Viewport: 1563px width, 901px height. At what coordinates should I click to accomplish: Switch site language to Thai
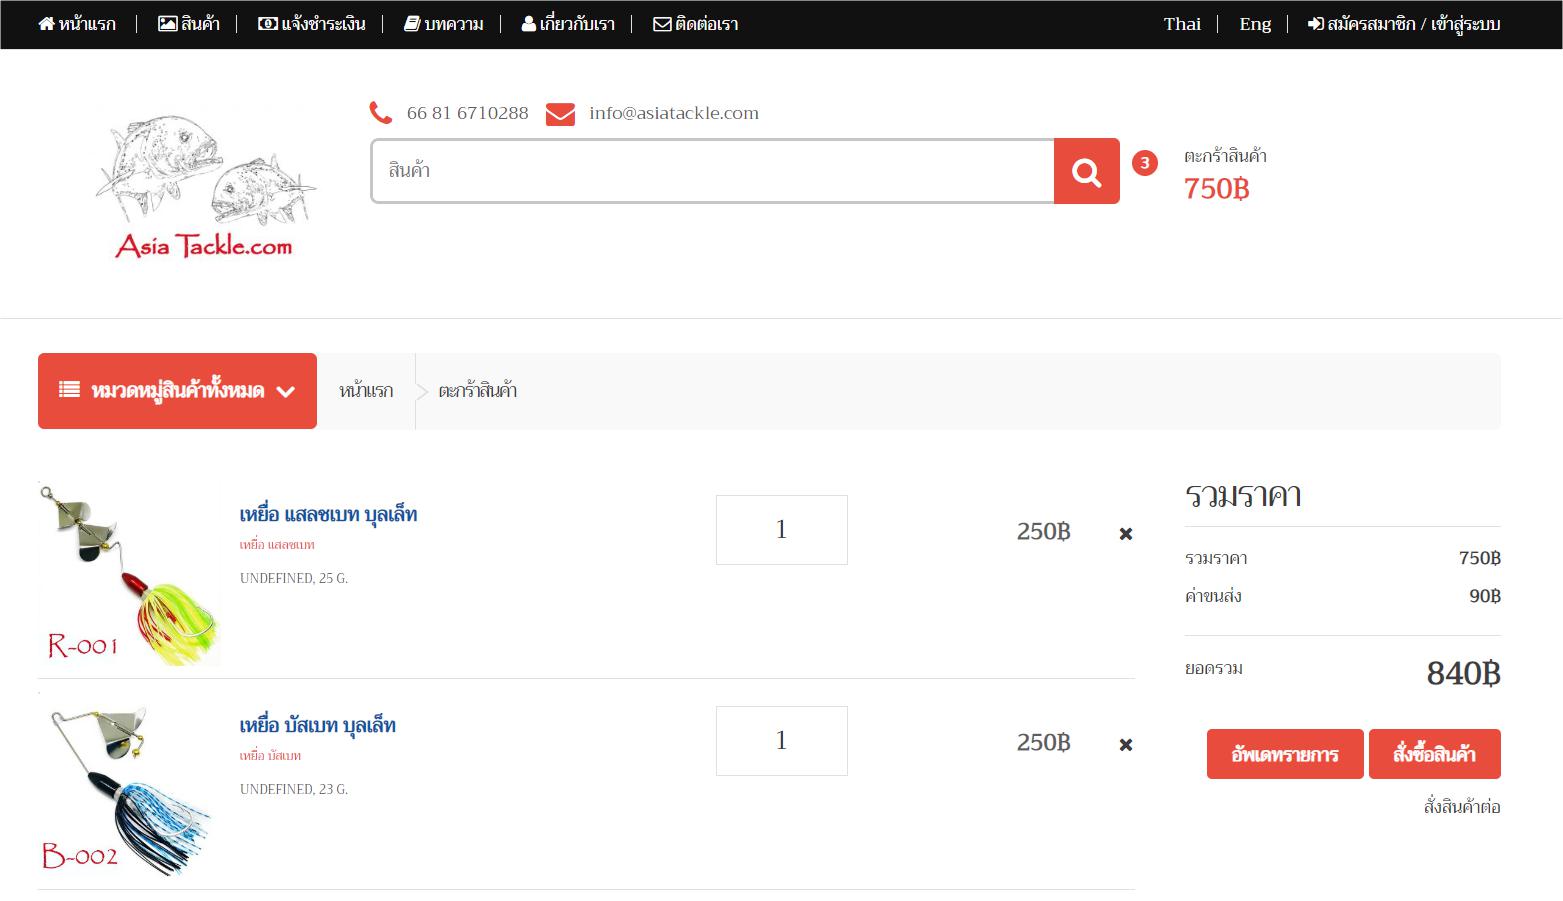coord(1181,24)
